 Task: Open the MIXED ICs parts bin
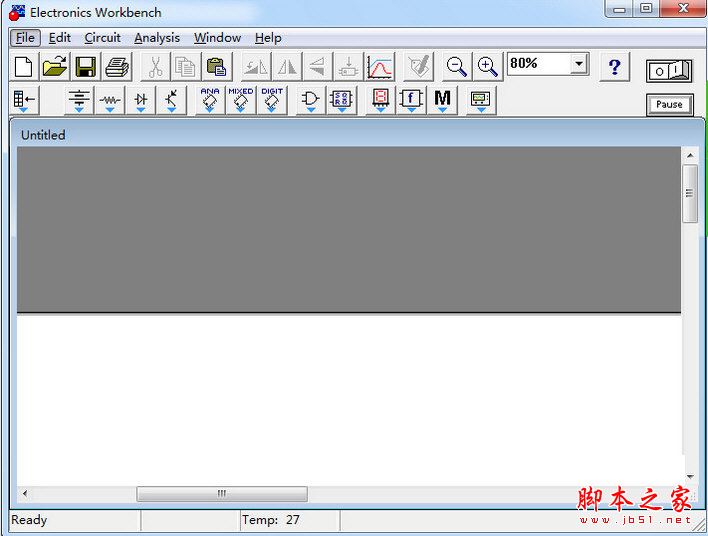[241, 100]
